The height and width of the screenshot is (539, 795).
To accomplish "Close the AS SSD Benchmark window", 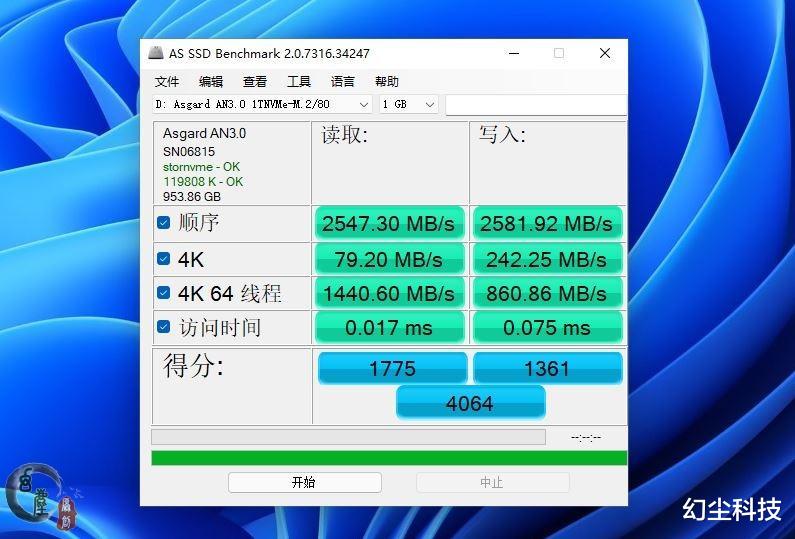I will [x=604, y=53].
